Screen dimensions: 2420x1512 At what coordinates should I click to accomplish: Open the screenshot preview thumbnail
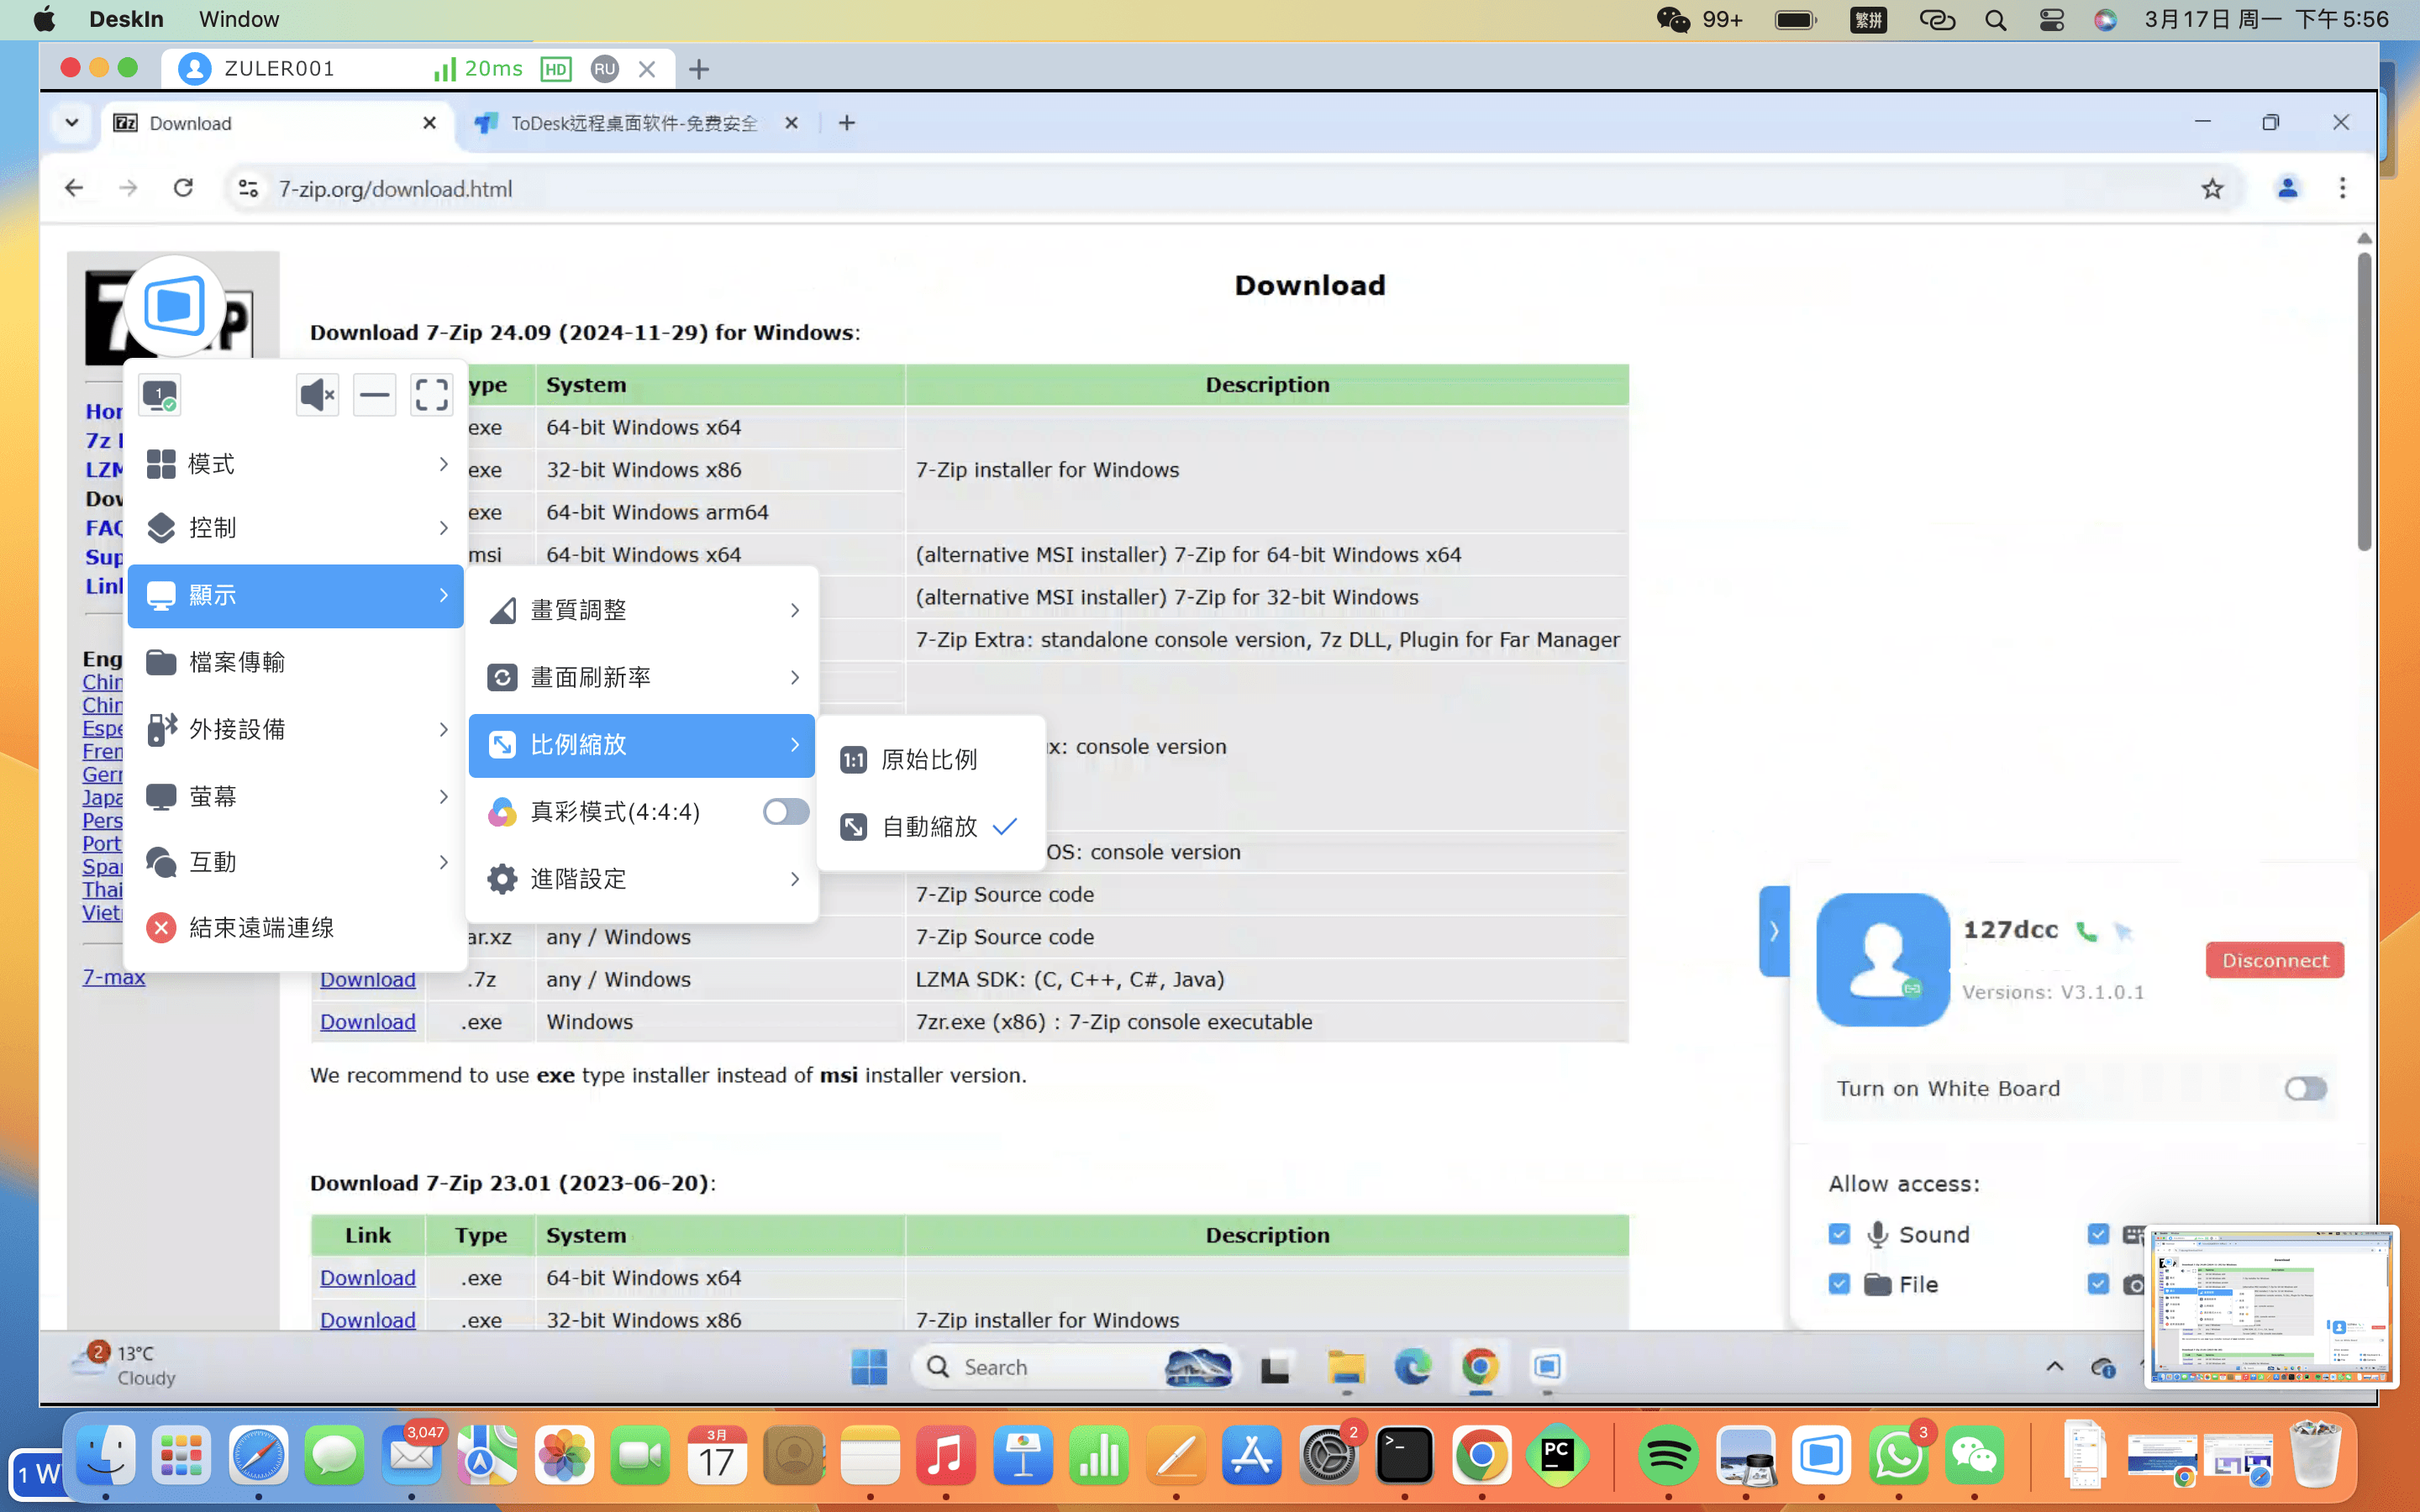[x=2272, y=1306]
